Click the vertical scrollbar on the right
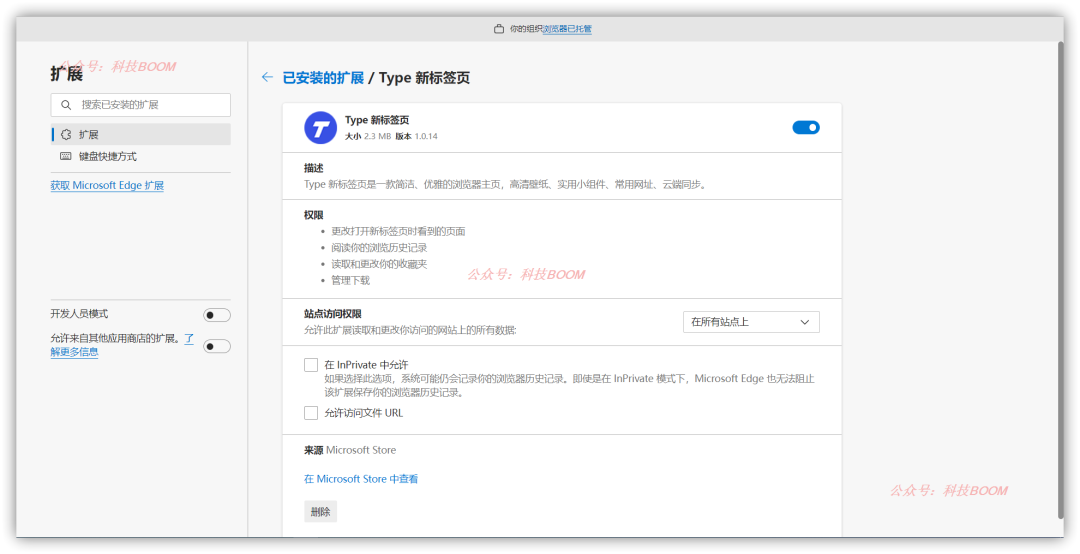Image resolution: width=1080 pixels, height=554 pixels. coord(1059,279)
